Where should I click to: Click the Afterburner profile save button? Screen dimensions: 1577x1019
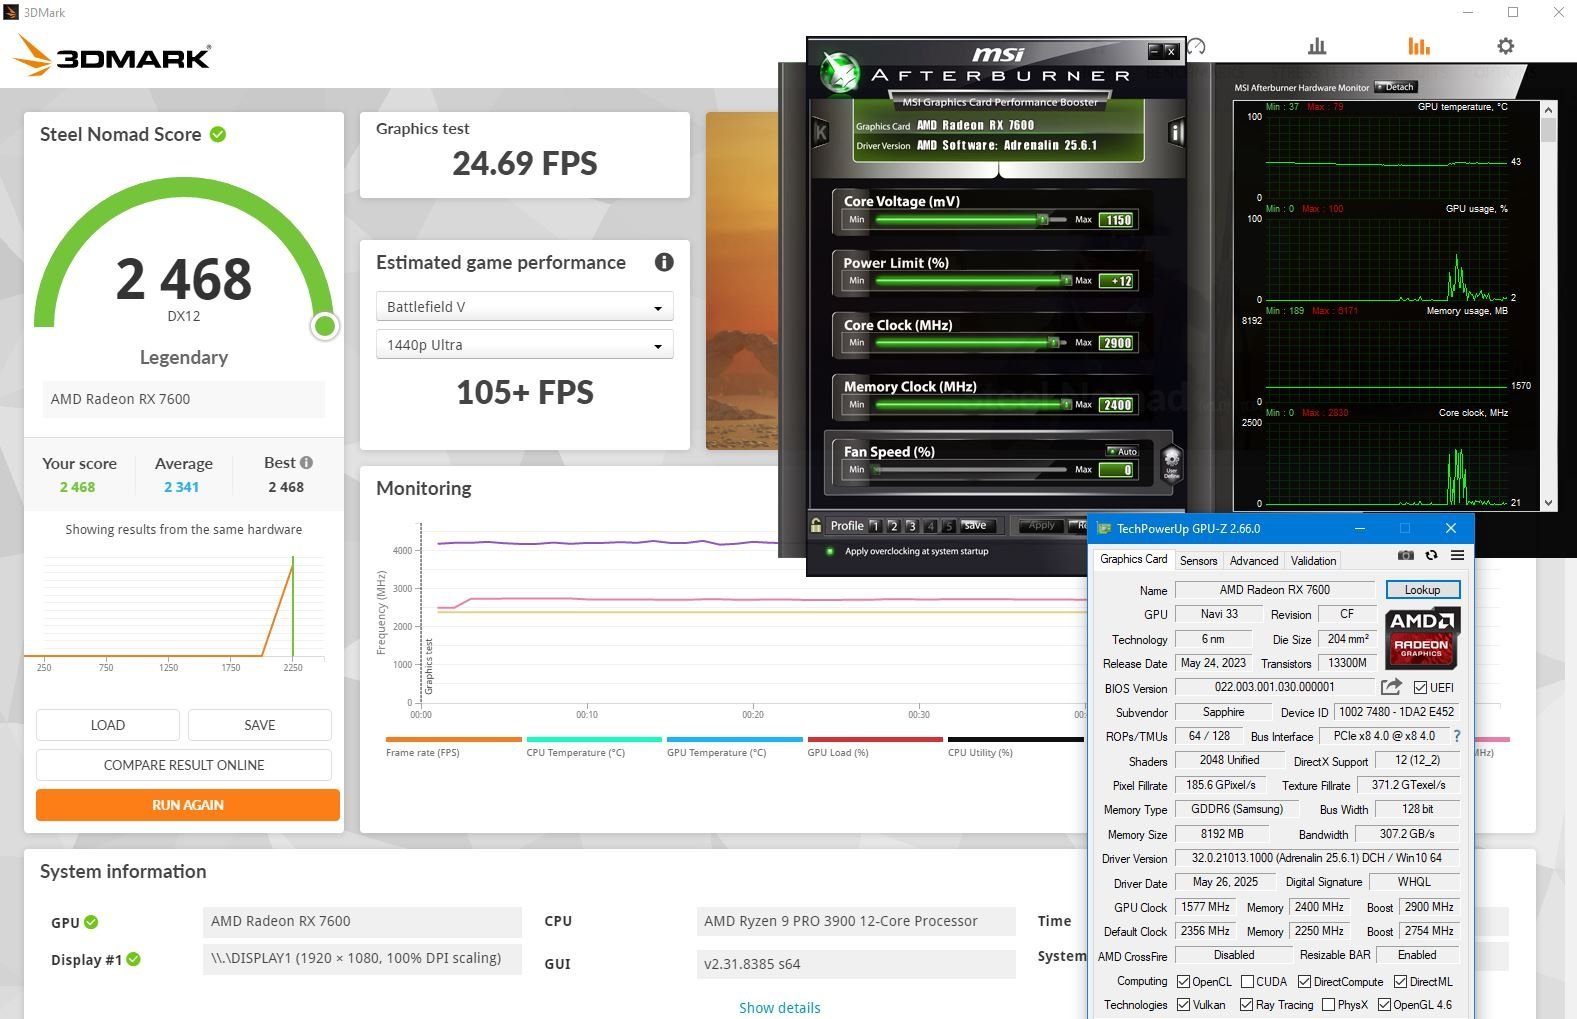(x=975, y=525)
